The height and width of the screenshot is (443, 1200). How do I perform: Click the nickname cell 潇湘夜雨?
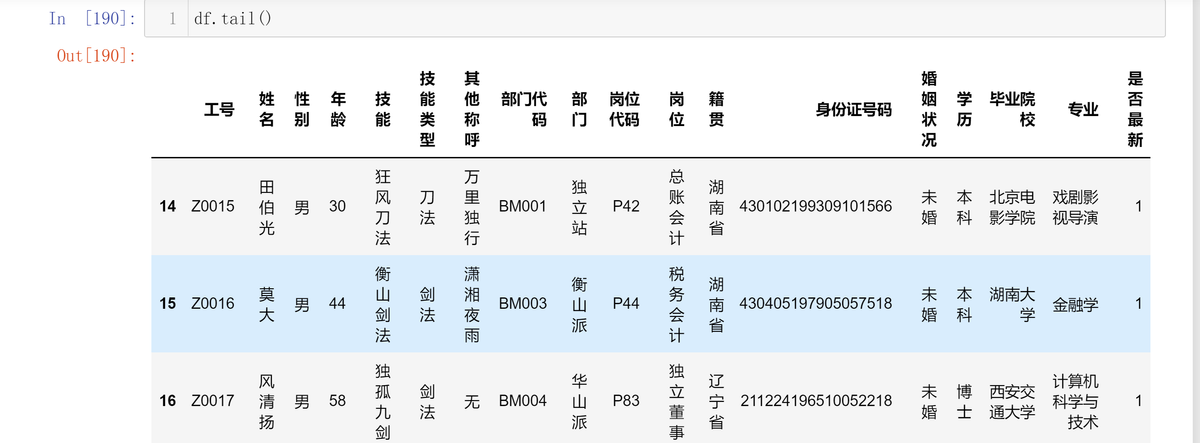point(472,303)
